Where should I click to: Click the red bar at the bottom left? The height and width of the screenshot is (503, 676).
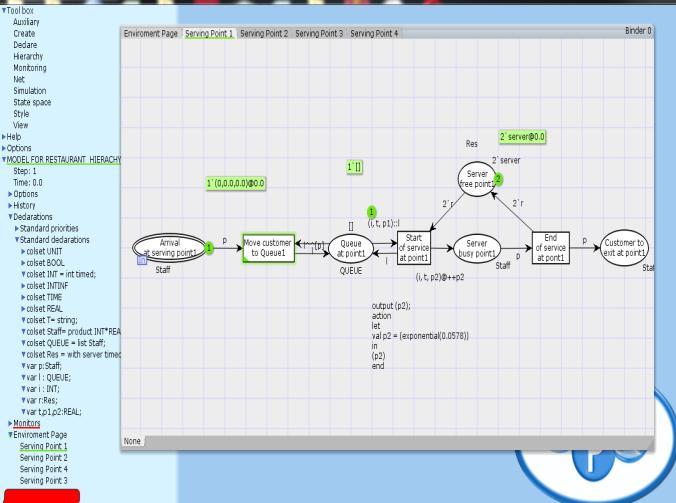tap(41, 496)
